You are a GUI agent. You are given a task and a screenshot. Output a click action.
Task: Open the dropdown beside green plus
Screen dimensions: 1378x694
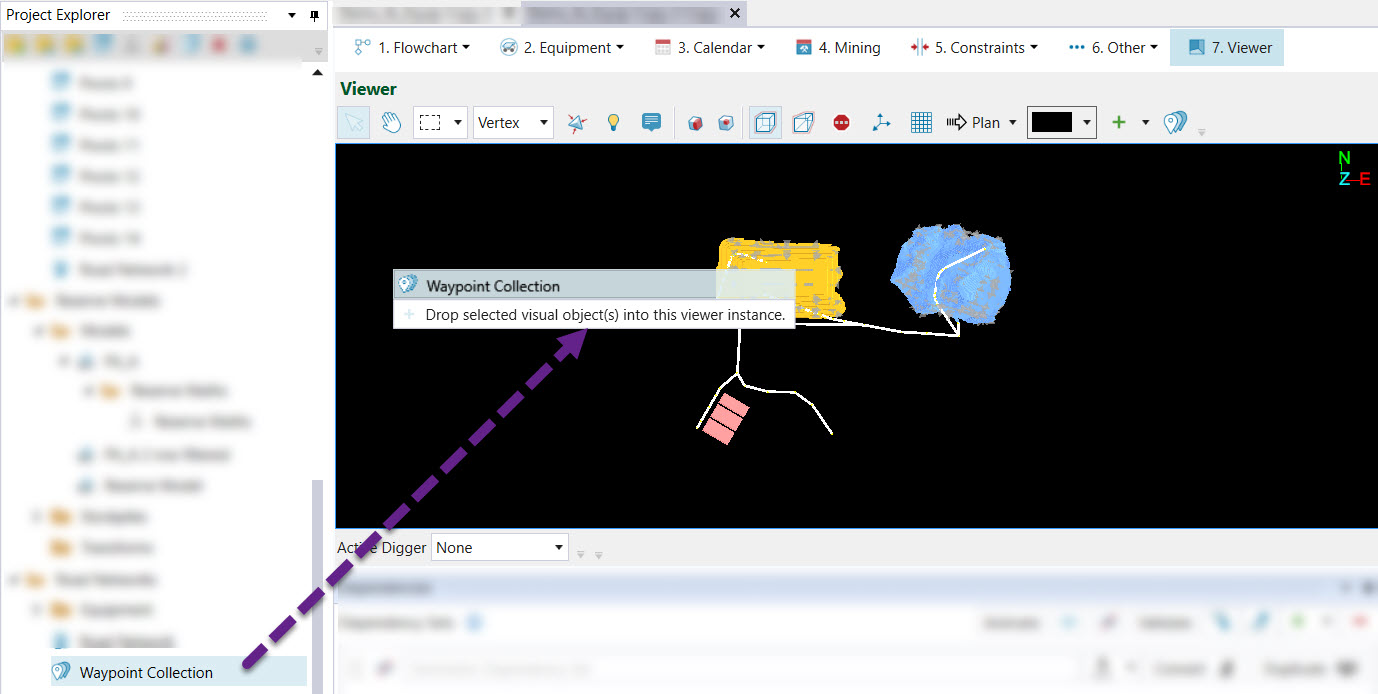1145,122
